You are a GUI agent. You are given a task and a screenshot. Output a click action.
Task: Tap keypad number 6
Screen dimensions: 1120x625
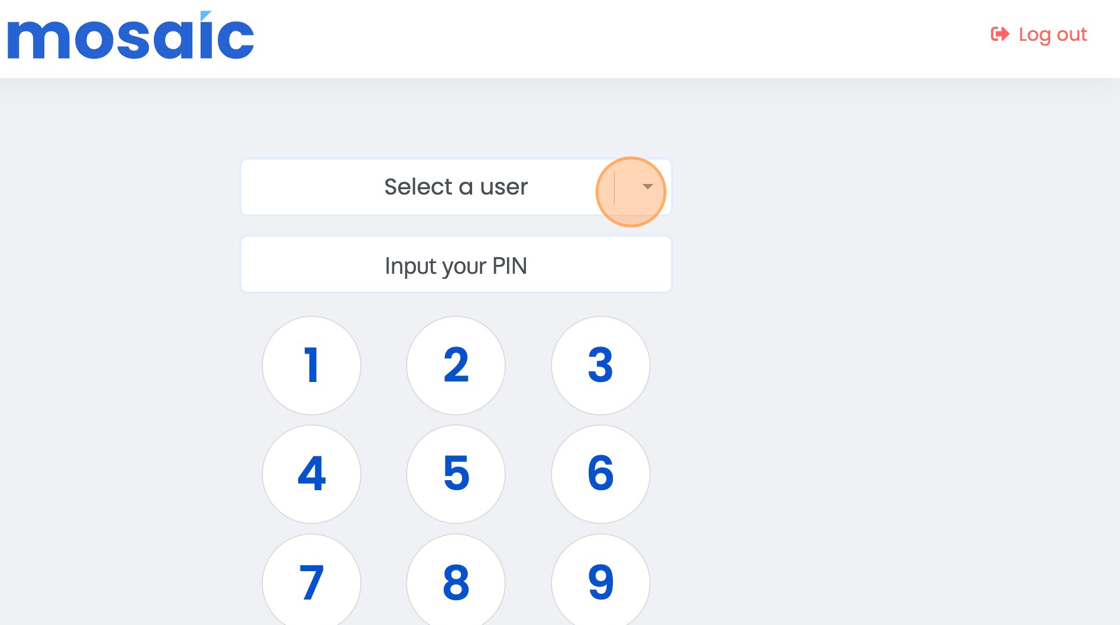[x=600, y=474]
